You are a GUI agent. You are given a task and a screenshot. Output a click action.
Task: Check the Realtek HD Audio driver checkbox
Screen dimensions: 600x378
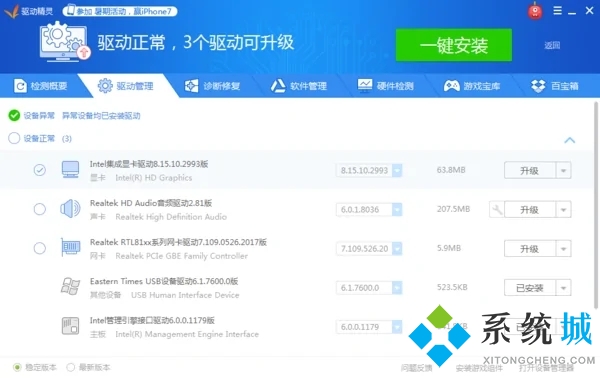click(40, 209)
